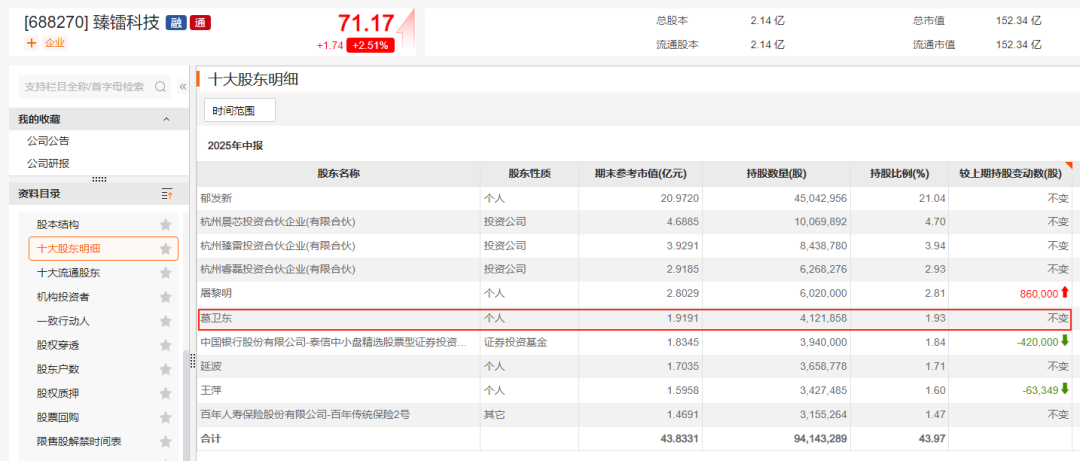The width and height of the screenshot is (1080, 461).
Task: Star the 股权穿透 item
Action: pyautogui.click(x=165, y=345)
